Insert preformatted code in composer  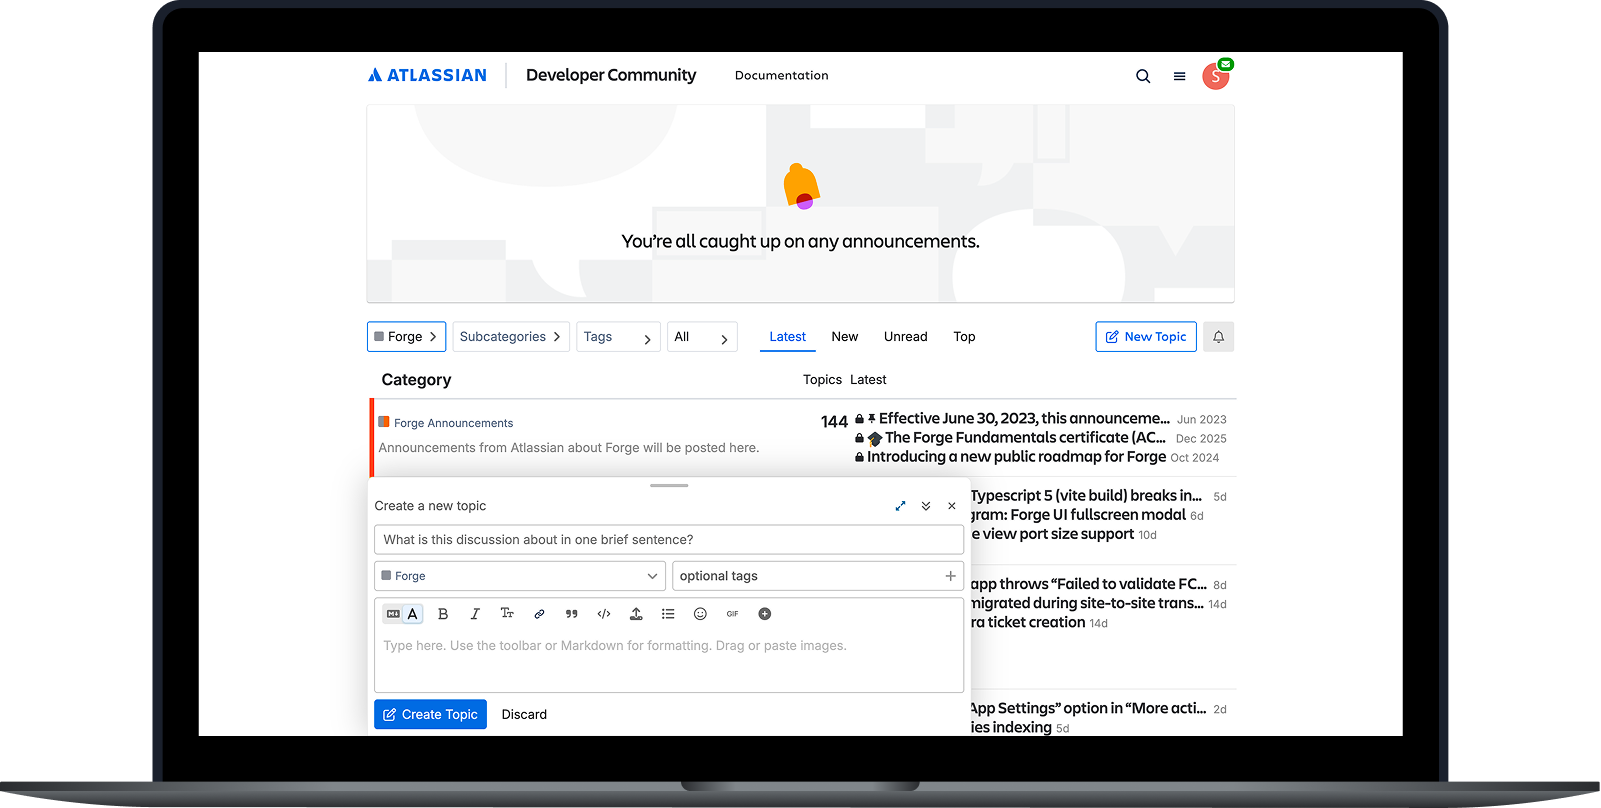(x=604, y=614)
